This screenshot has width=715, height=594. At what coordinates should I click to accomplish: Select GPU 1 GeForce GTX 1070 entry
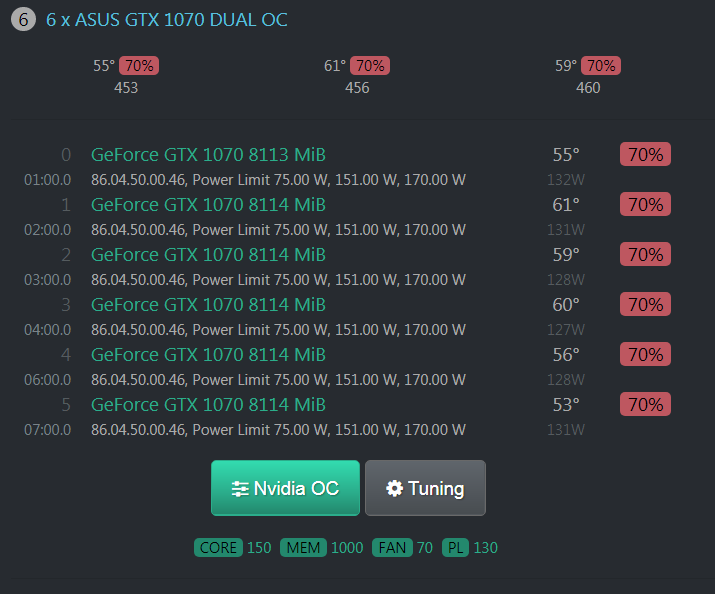click(x=208, y=204)
